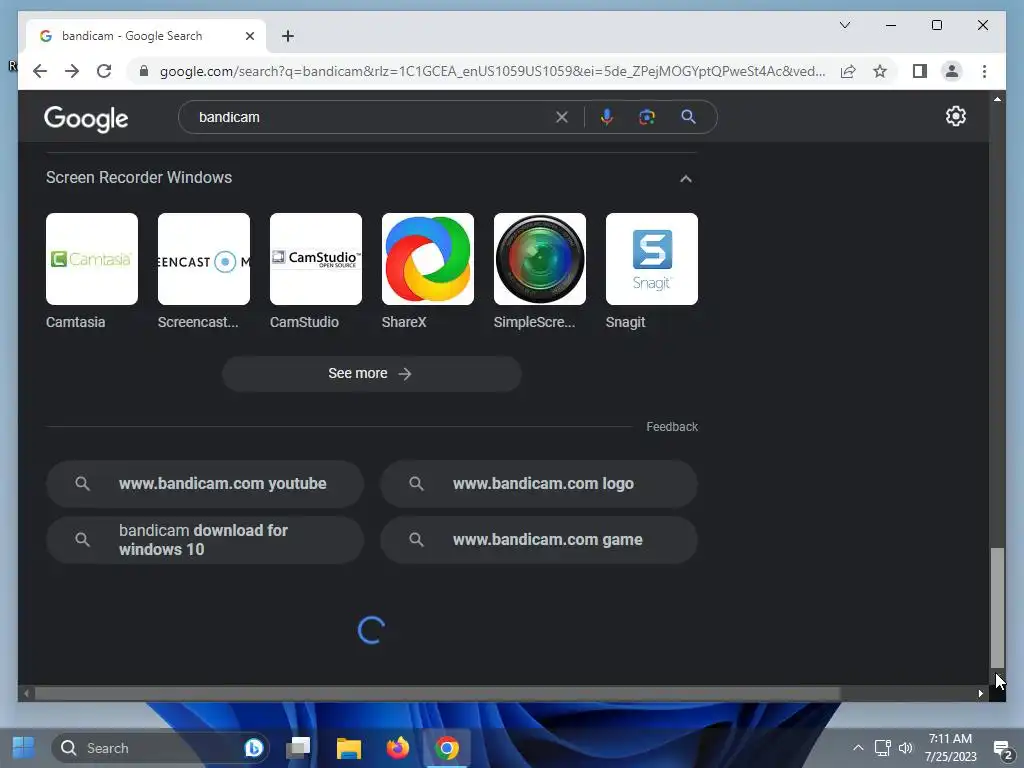
Task: Click the Snagit label
Action: 626,322
